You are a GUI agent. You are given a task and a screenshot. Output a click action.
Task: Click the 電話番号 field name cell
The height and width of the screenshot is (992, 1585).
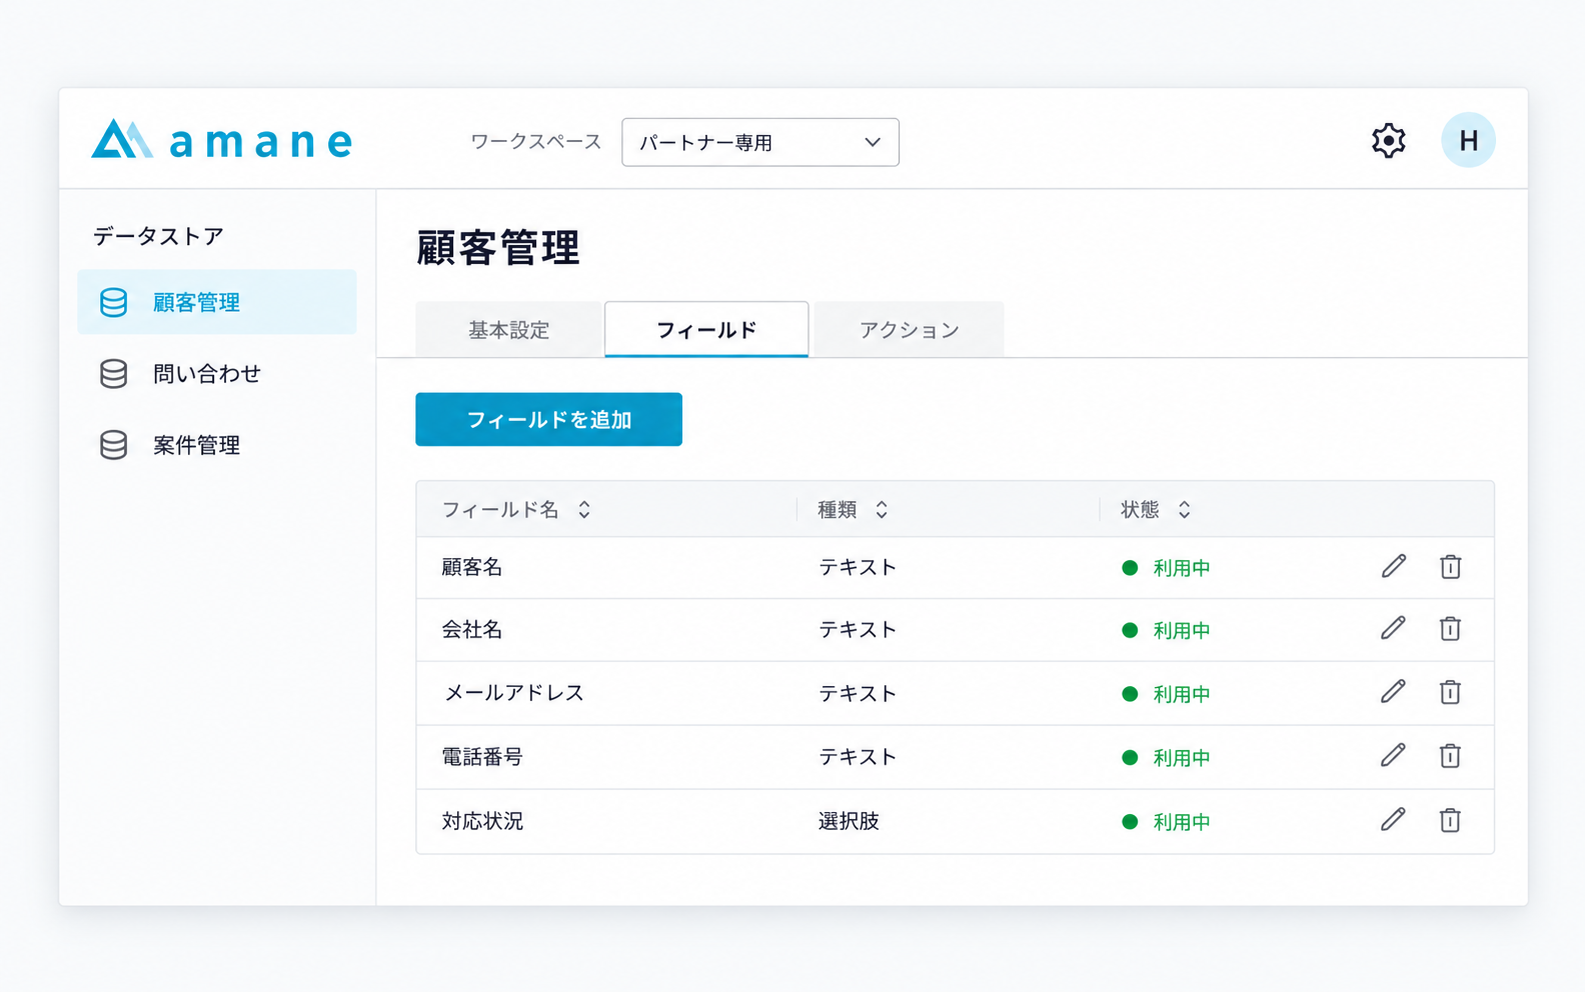(482, 756)
